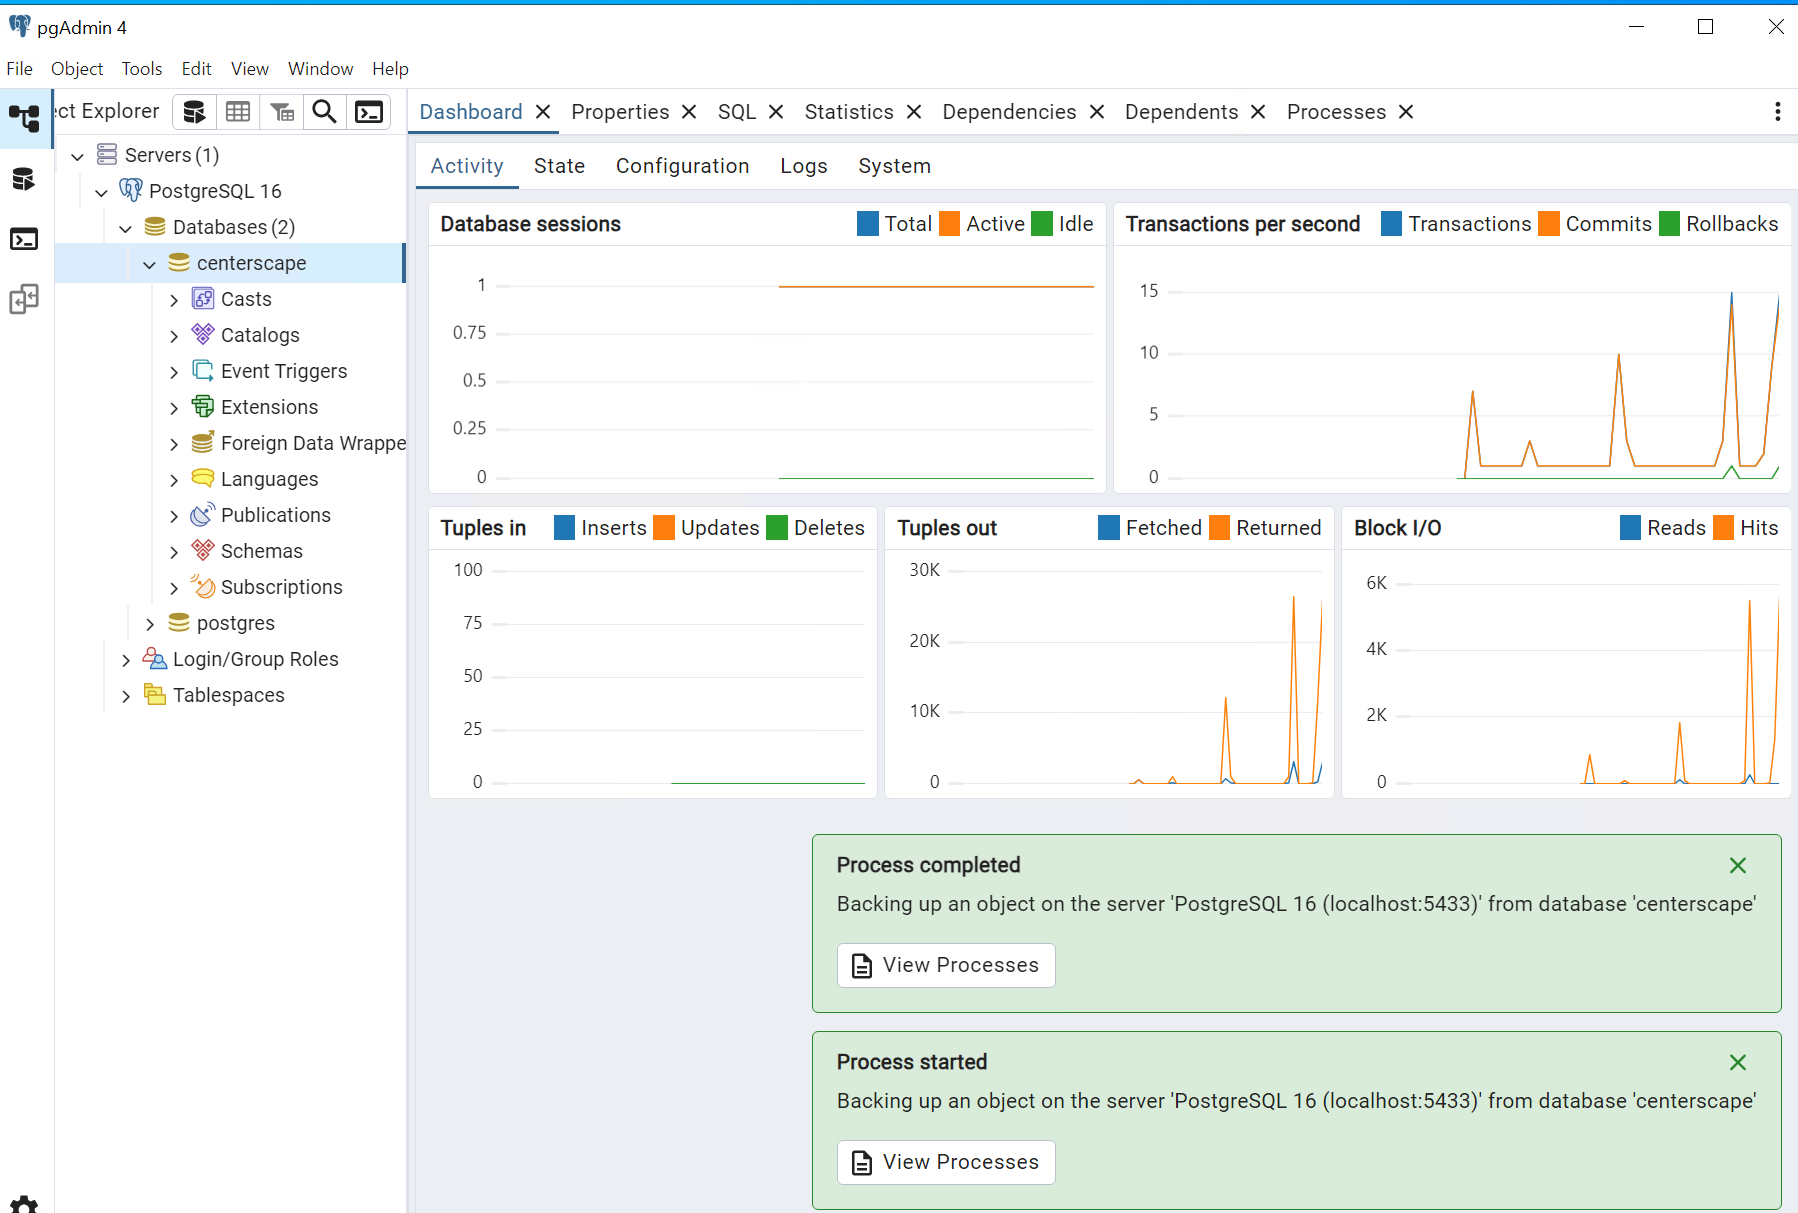1798x1213 pixels.
Task: Collapse the centerscape database node
Action: tap(150, 264)
